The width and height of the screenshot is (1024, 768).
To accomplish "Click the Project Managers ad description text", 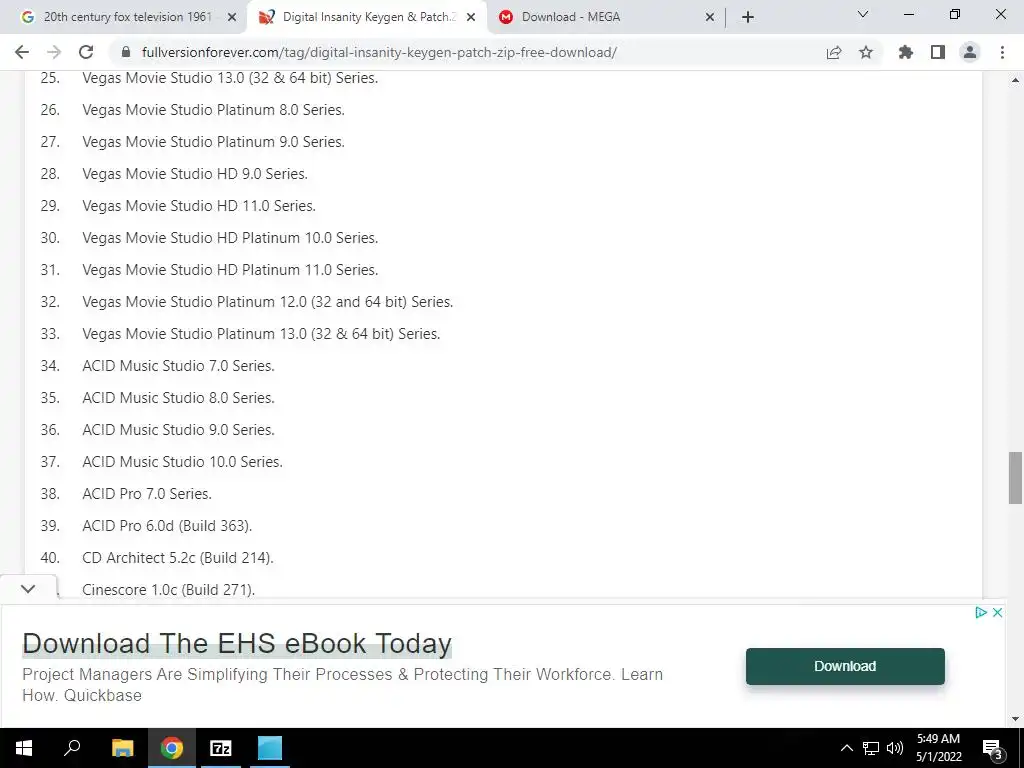I will click(342, 684).
